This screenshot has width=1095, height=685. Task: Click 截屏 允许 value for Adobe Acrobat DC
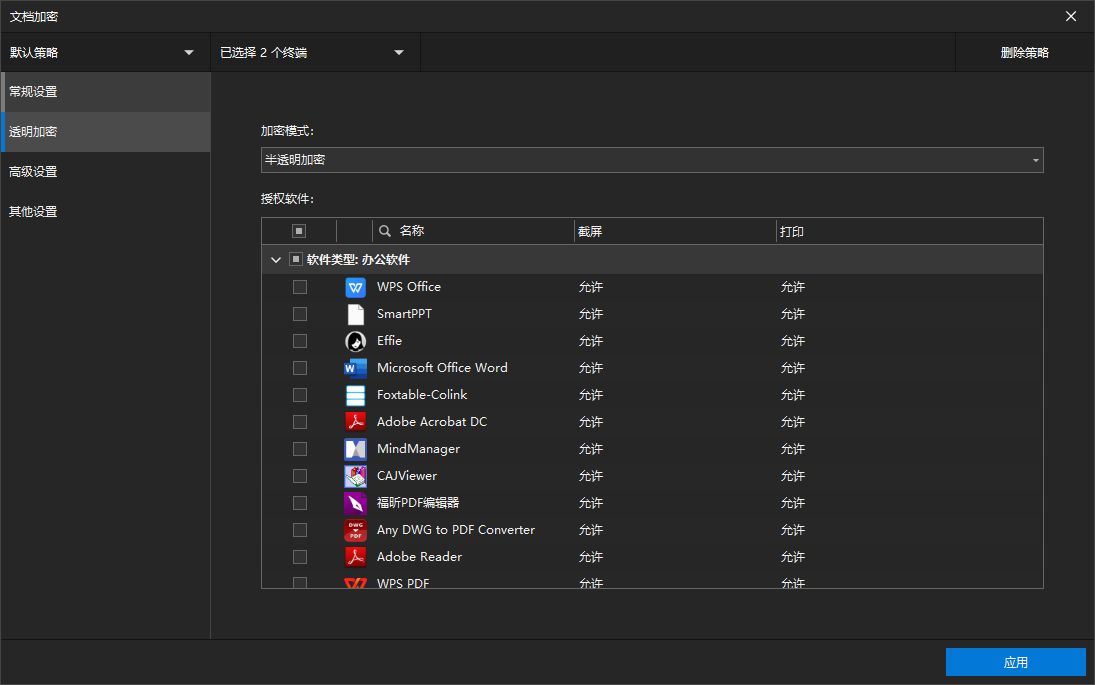point(591,422)
